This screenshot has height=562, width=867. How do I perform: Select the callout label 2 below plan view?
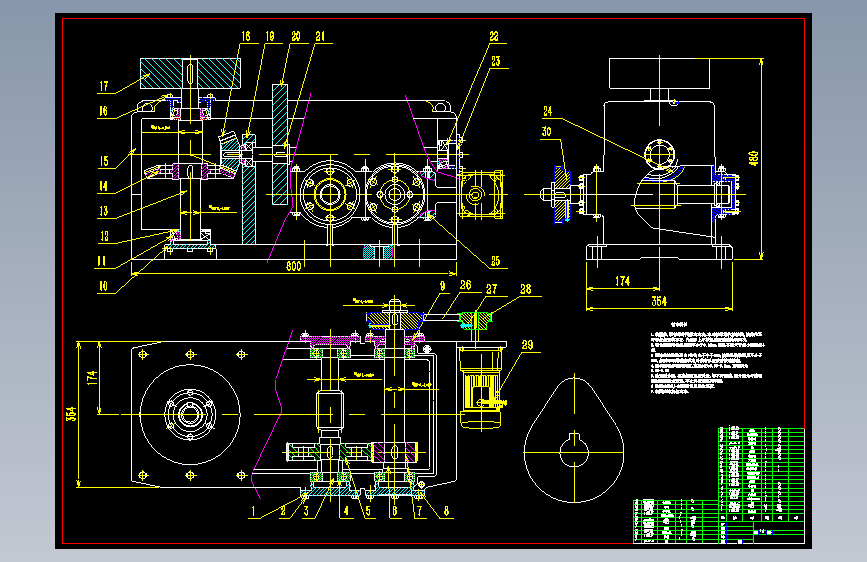click(x=283, y=512)
